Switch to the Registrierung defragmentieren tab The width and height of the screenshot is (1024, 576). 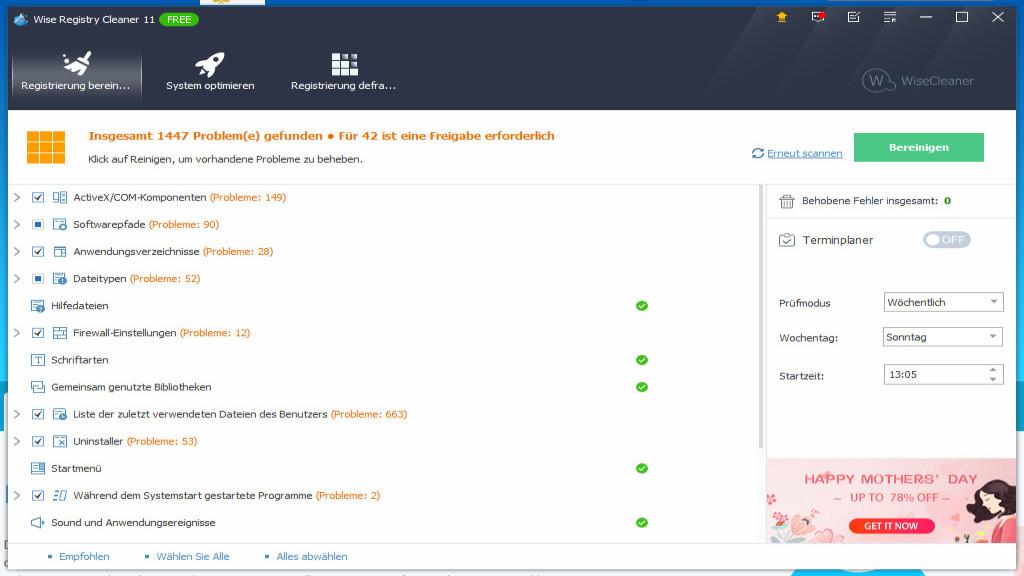tap(343, 72)
